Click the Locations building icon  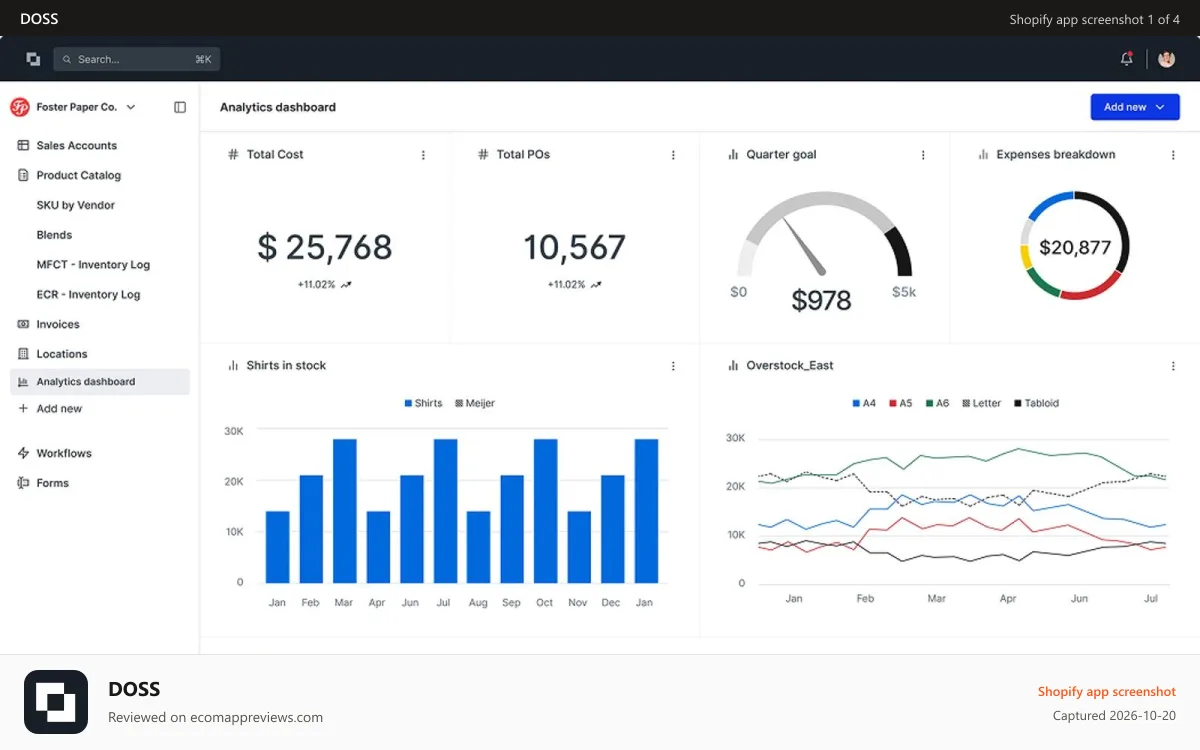pyautogui.click(x=24, y=354)
